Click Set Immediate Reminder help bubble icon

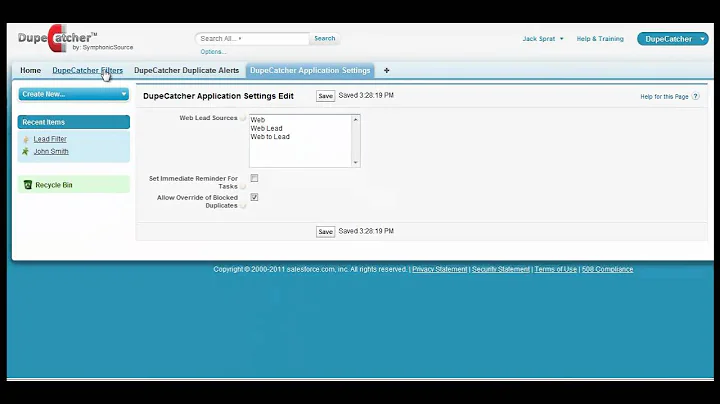point(243,186)
